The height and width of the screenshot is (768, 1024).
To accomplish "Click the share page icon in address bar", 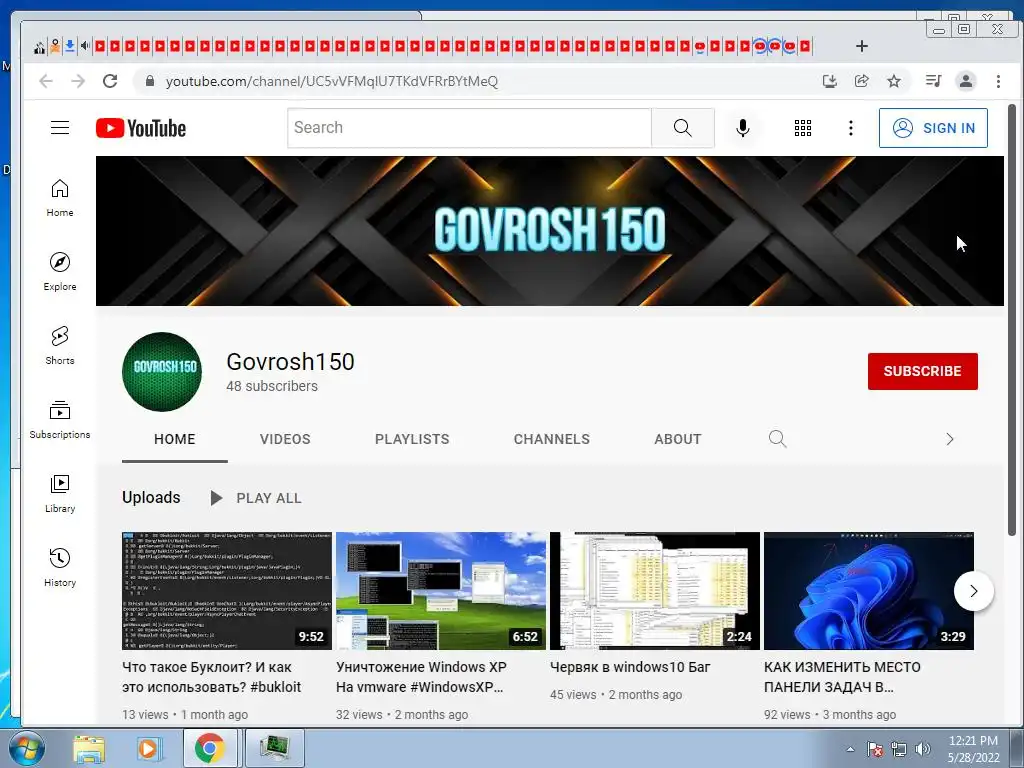I will [862, 81].
